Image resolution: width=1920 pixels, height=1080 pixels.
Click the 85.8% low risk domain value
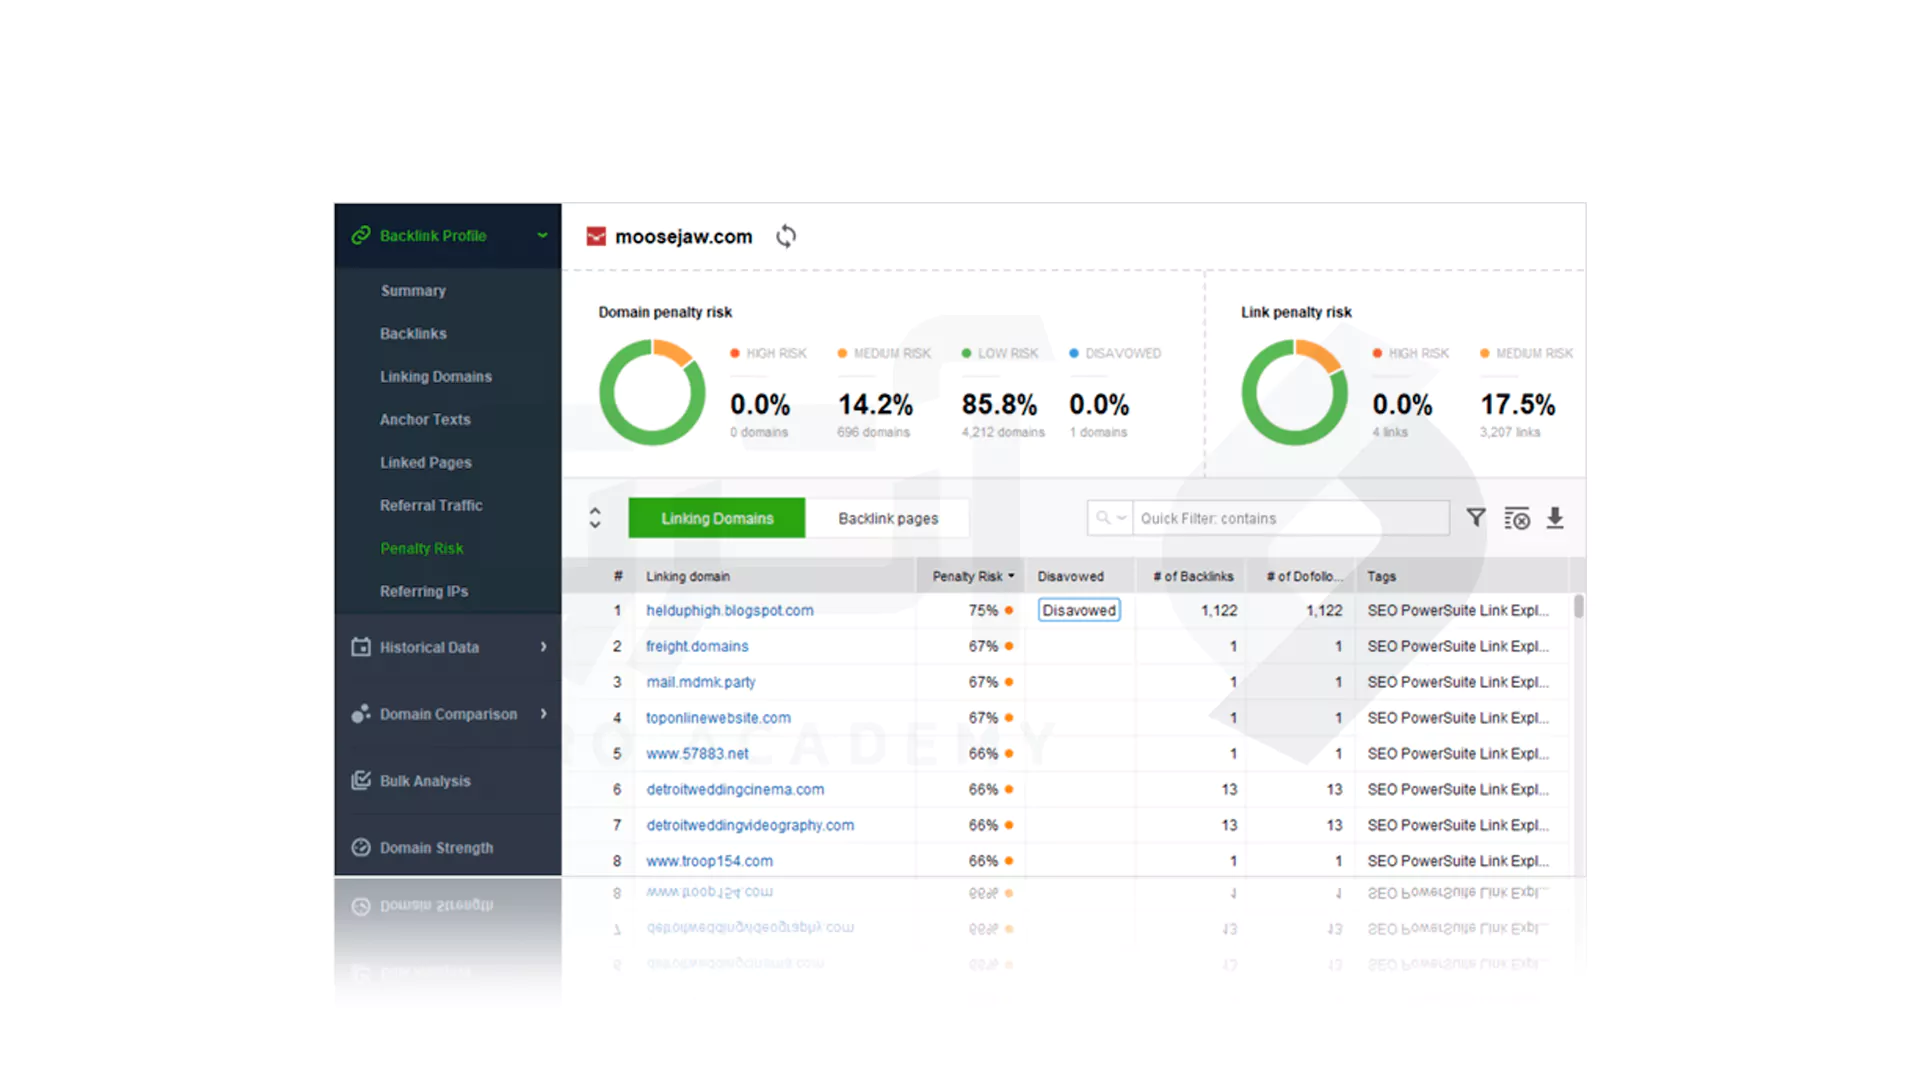[999, 405]
